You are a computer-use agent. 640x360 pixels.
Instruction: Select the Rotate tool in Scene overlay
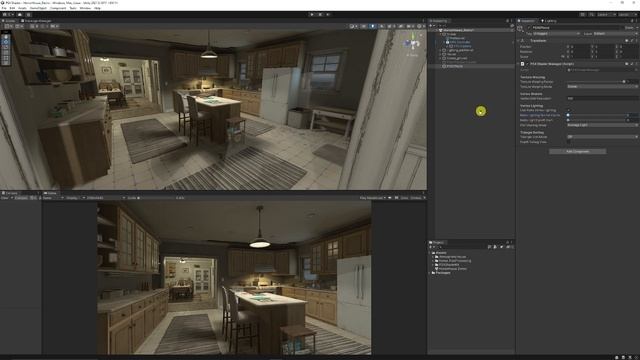[6, 47]
